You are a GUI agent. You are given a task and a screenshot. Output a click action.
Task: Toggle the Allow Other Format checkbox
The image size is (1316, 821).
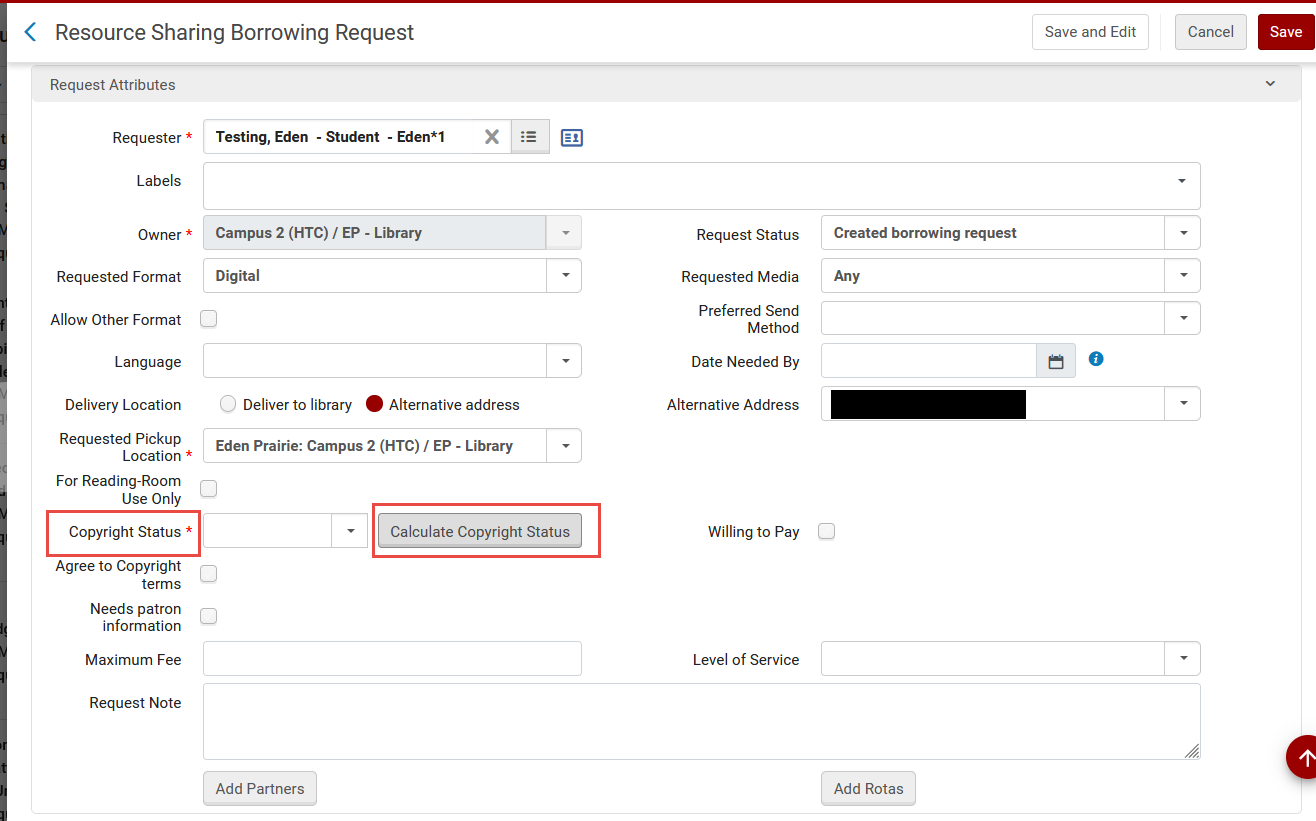[x=209, y=319]
